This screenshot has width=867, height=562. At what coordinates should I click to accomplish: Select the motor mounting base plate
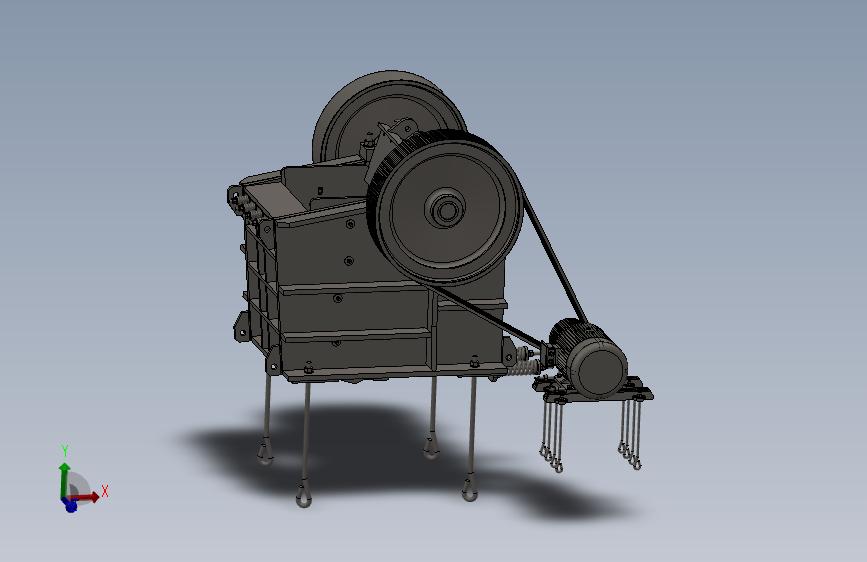(x=593, y=391)
